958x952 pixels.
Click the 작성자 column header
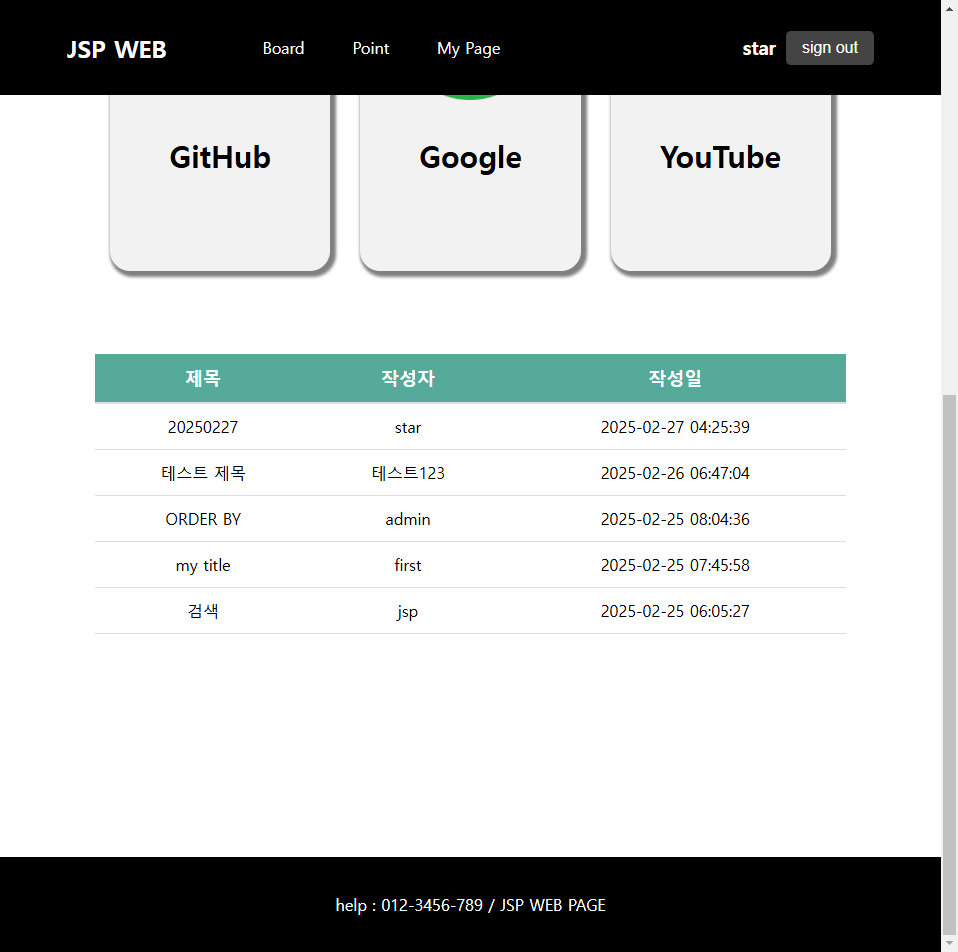tap(408, 378)
